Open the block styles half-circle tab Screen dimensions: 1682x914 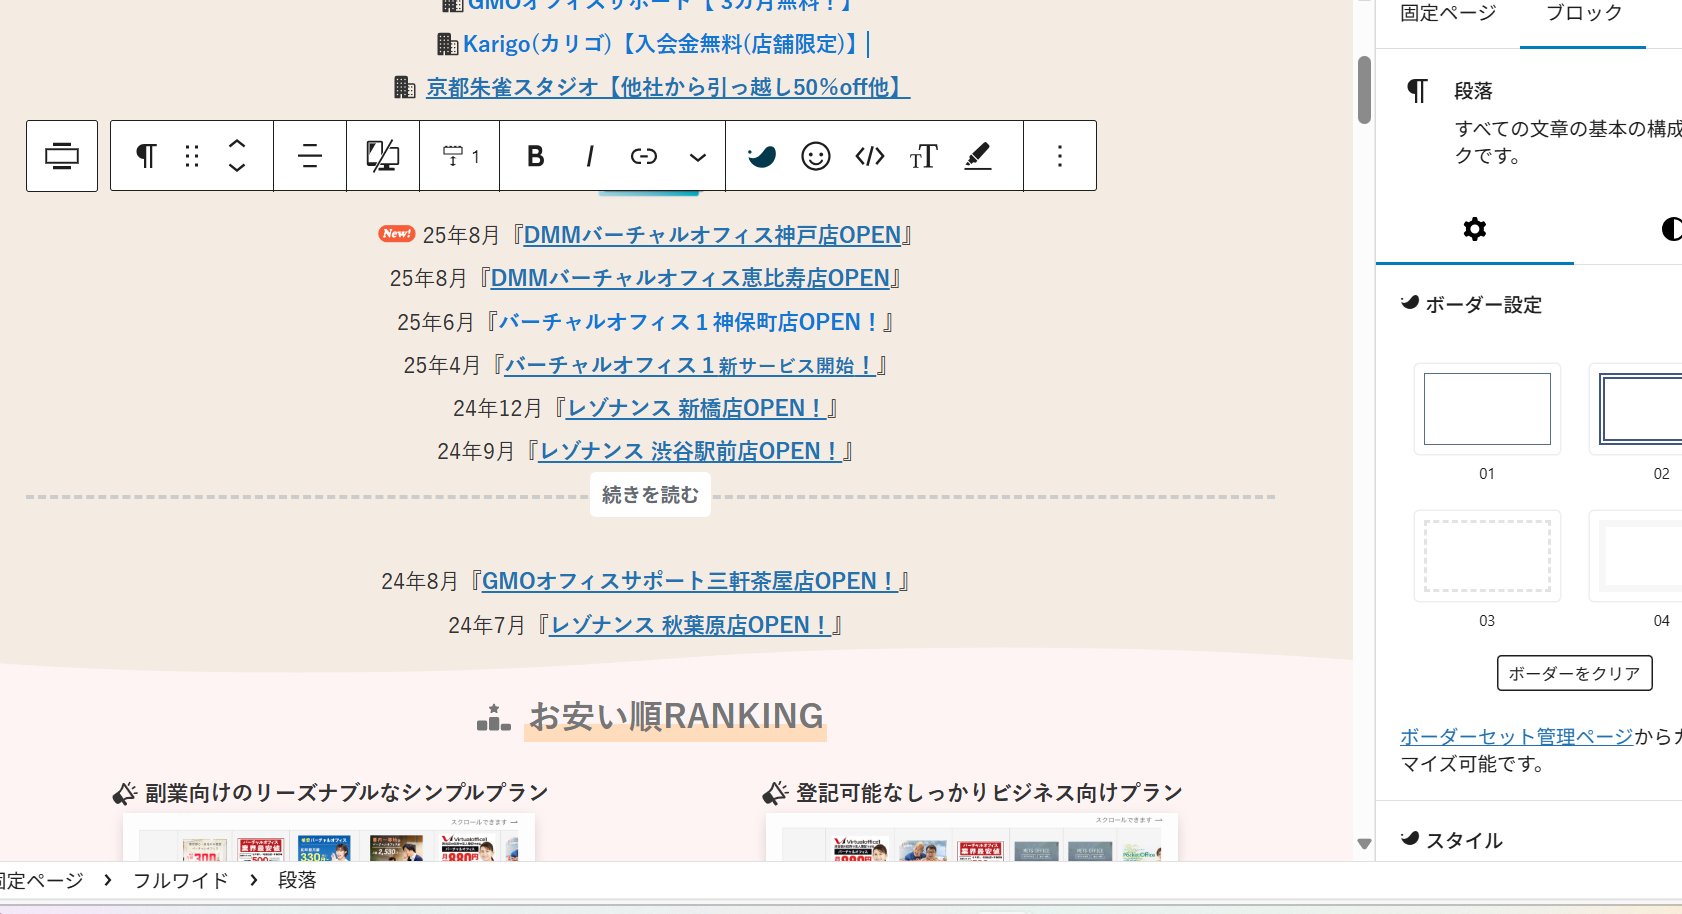click(1670, 229)
